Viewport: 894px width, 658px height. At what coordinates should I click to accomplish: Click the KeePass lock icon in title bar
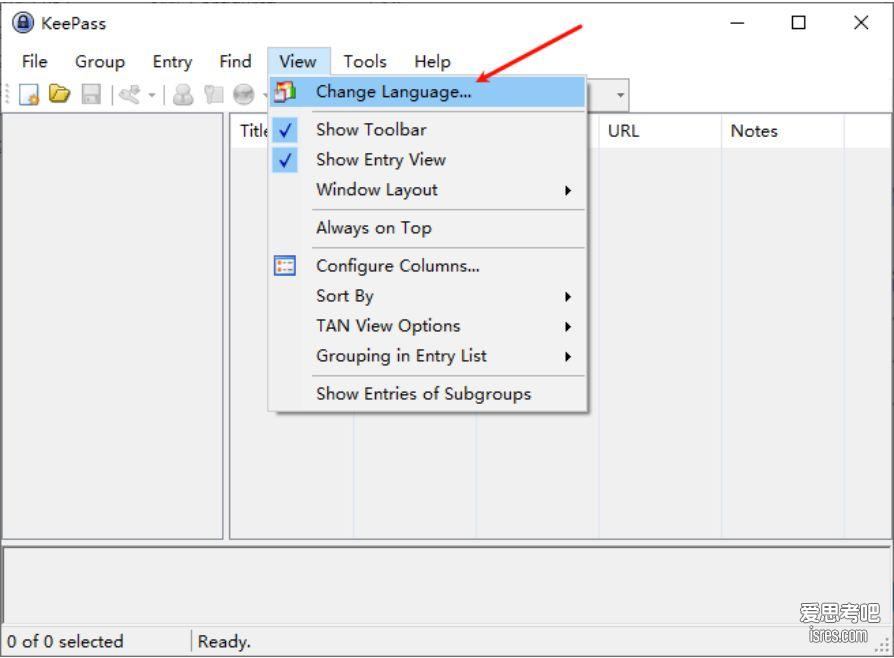[x=23, y=23]
